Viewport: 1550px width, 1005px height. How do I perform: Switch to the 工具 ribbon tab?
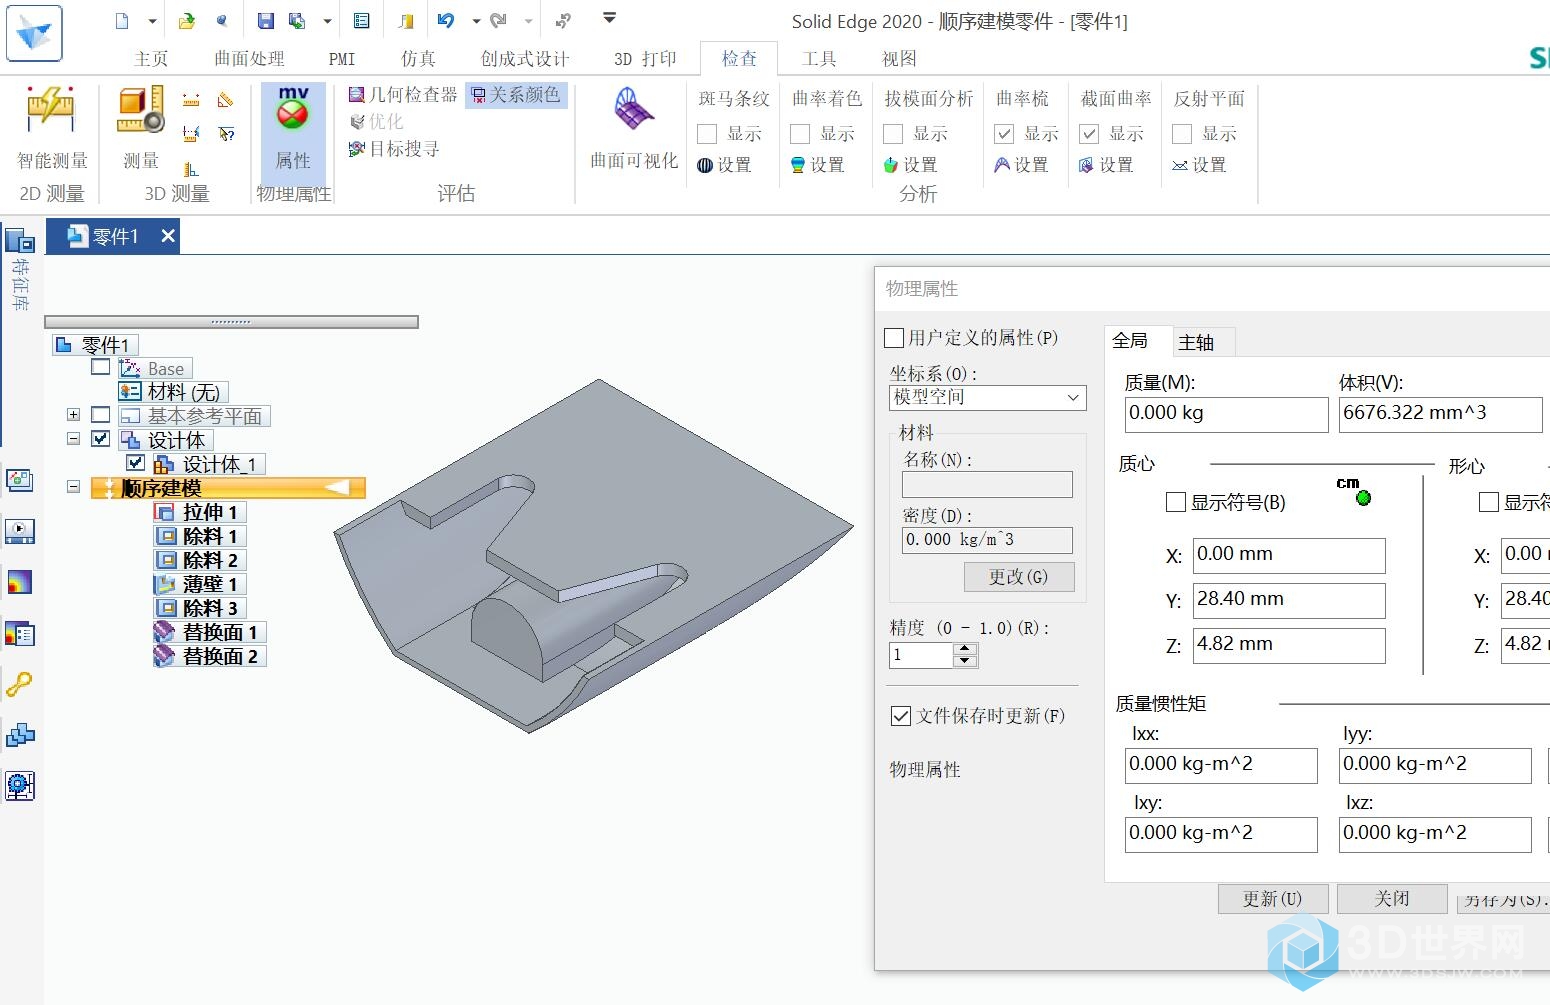pyautogui.click(x=819, y=59)
